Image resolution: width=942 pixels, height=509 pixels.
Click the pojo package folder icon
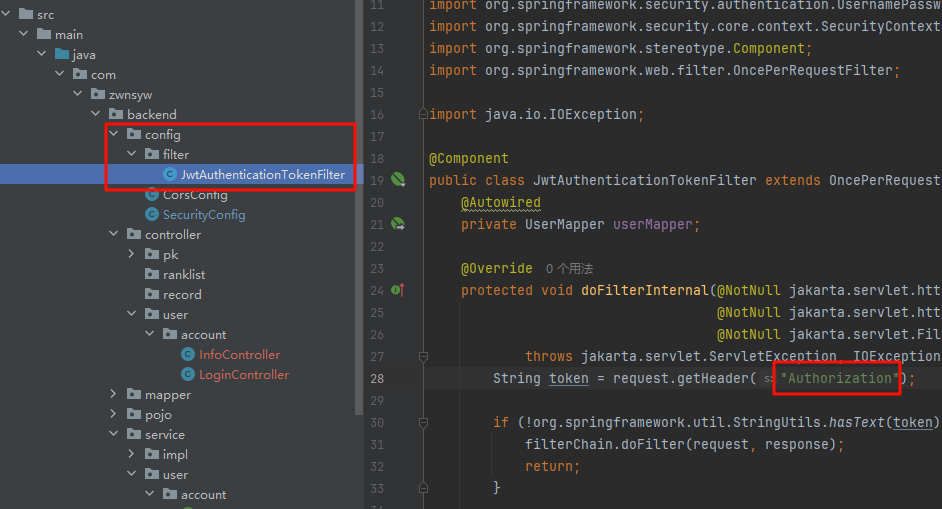coord(134,413)
